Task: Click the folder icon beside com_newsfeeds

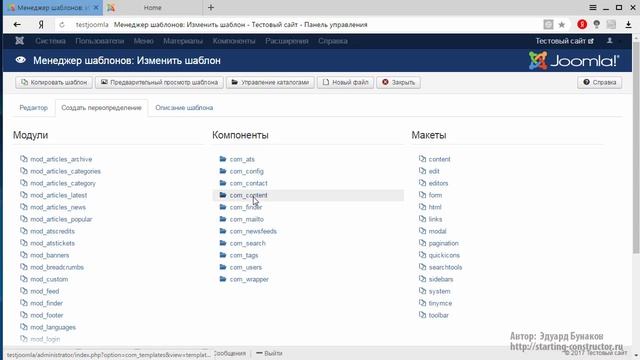Action: (223, 231)
